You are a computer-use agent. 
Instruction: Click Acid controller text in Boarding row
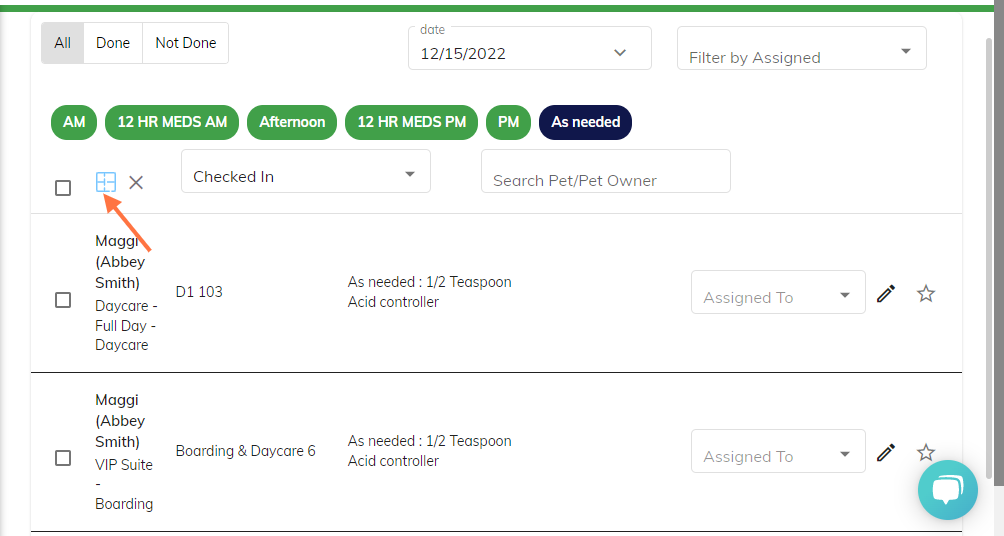point(393,461)
